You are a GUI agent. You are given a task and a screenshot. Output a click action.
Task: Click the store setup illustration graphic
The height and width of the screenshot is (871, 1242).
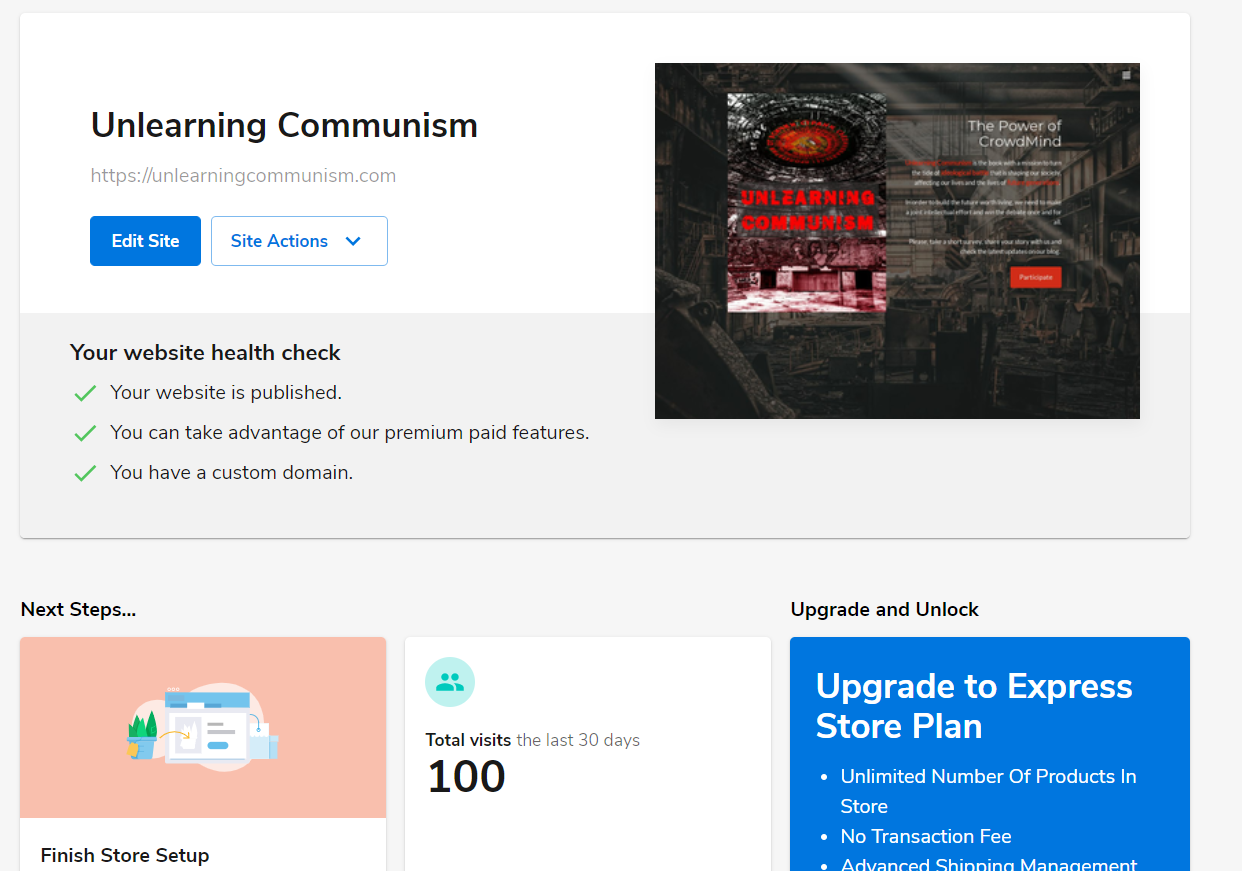pyautogui.click(x=202, y=727)
